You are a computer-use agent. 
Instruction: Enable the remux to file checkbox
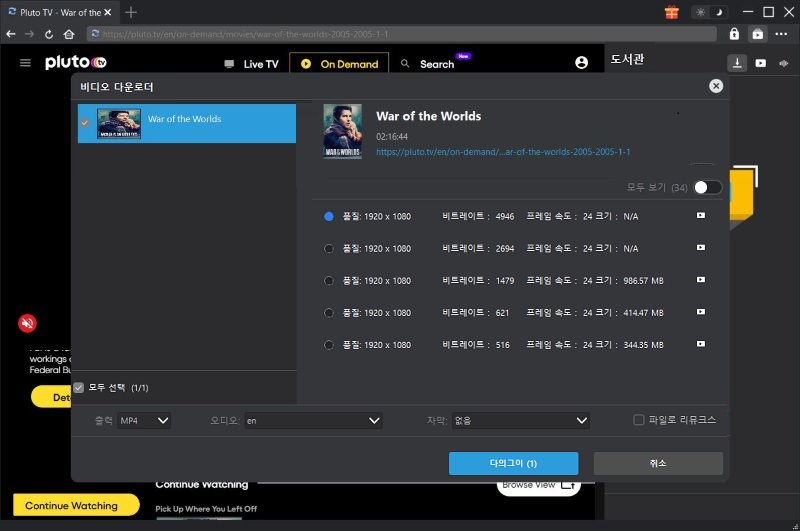coord(638,420)
